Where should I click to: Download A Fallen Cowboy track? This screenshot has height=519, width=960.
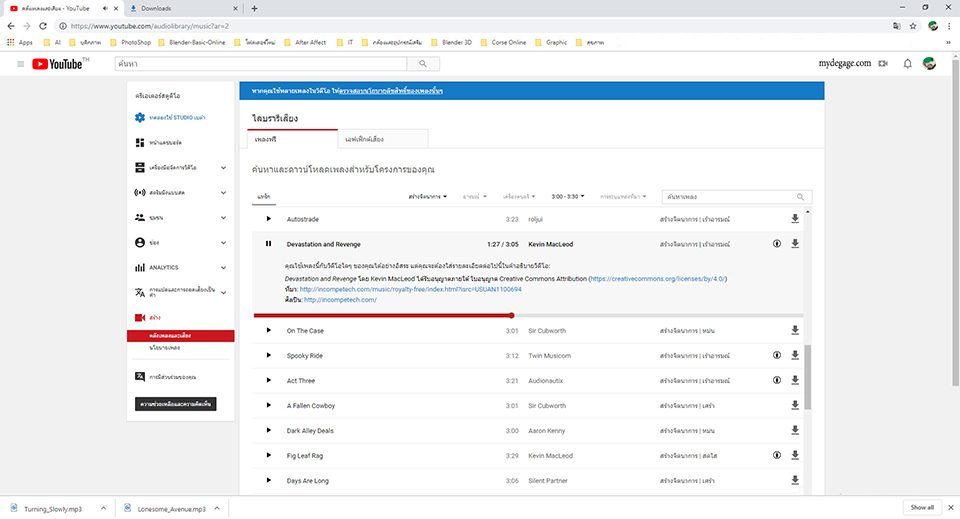pyautogui.click(x=795, y=405)
